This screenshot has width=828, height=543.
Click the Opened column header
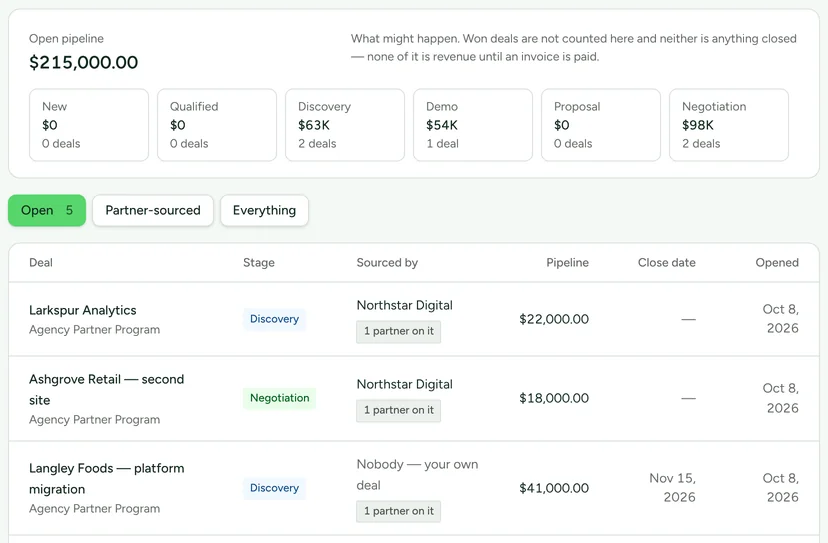tap(777, 263)
